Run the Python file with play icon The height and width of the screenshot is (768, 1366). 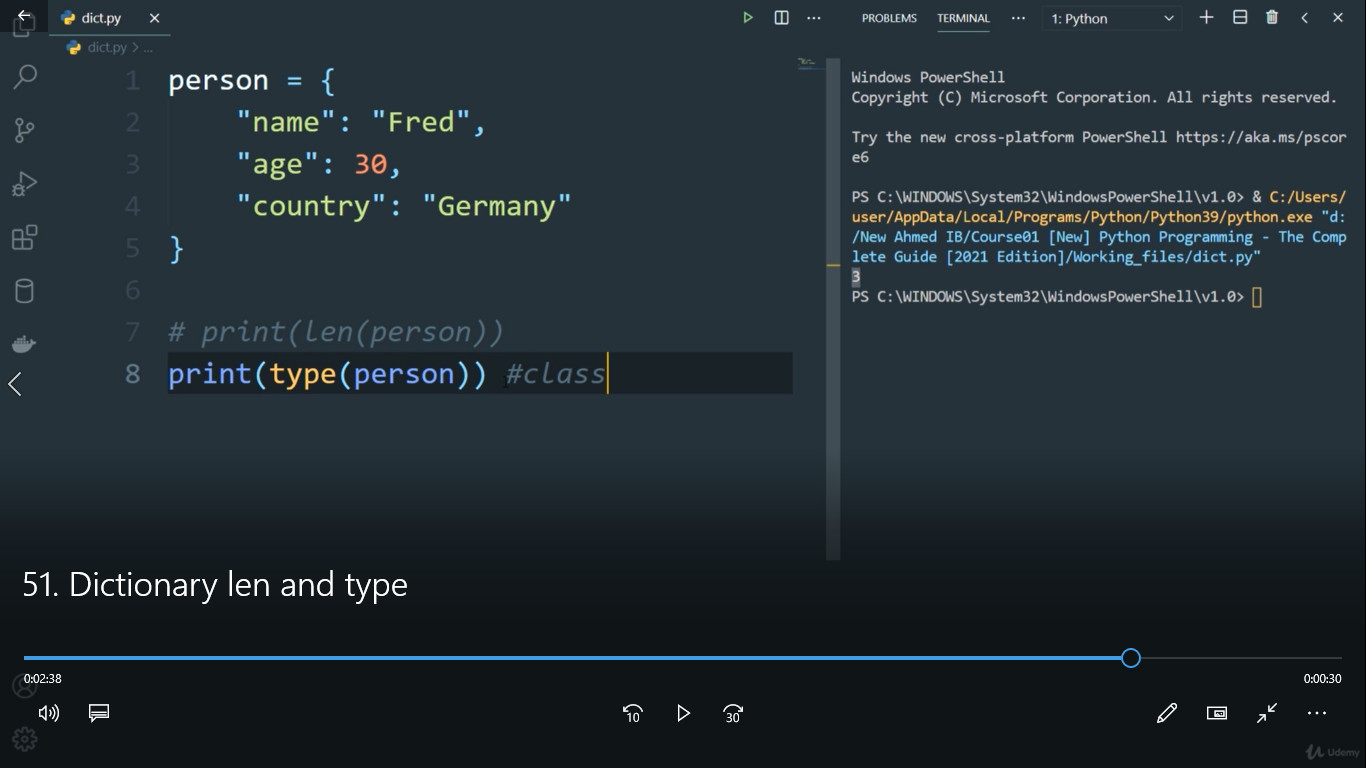[x=747, y=18]
